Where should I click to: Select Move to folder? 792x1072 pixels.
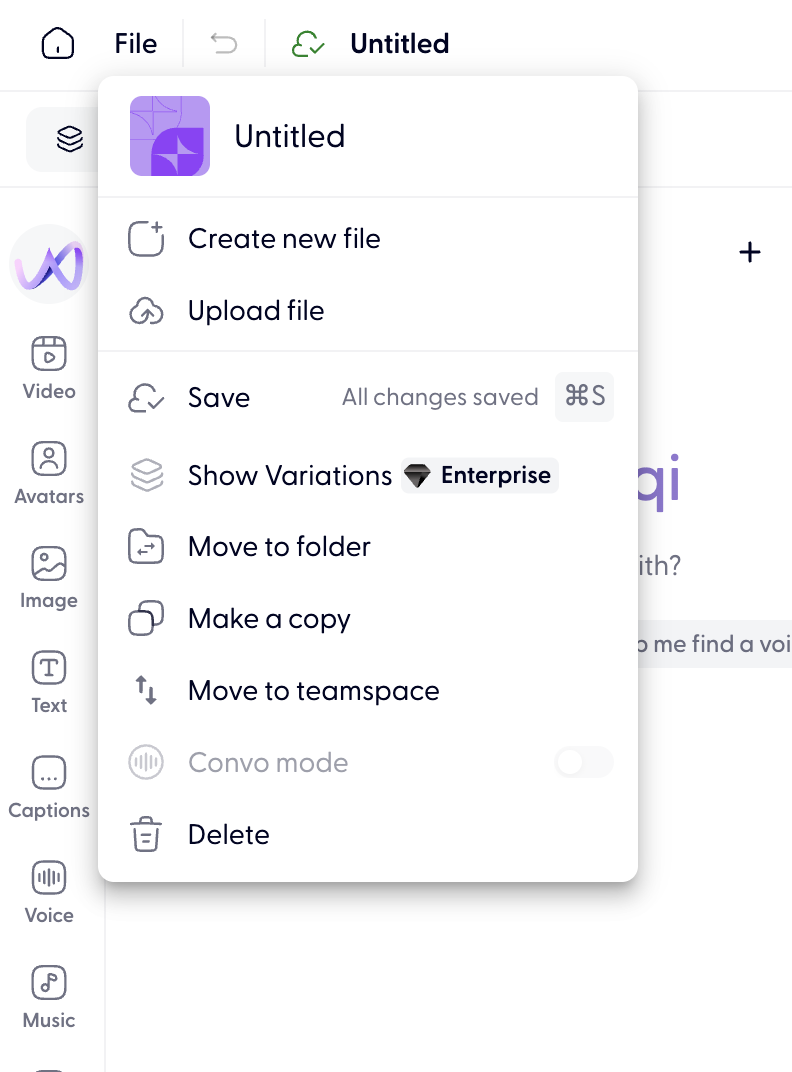click(368, 547)
